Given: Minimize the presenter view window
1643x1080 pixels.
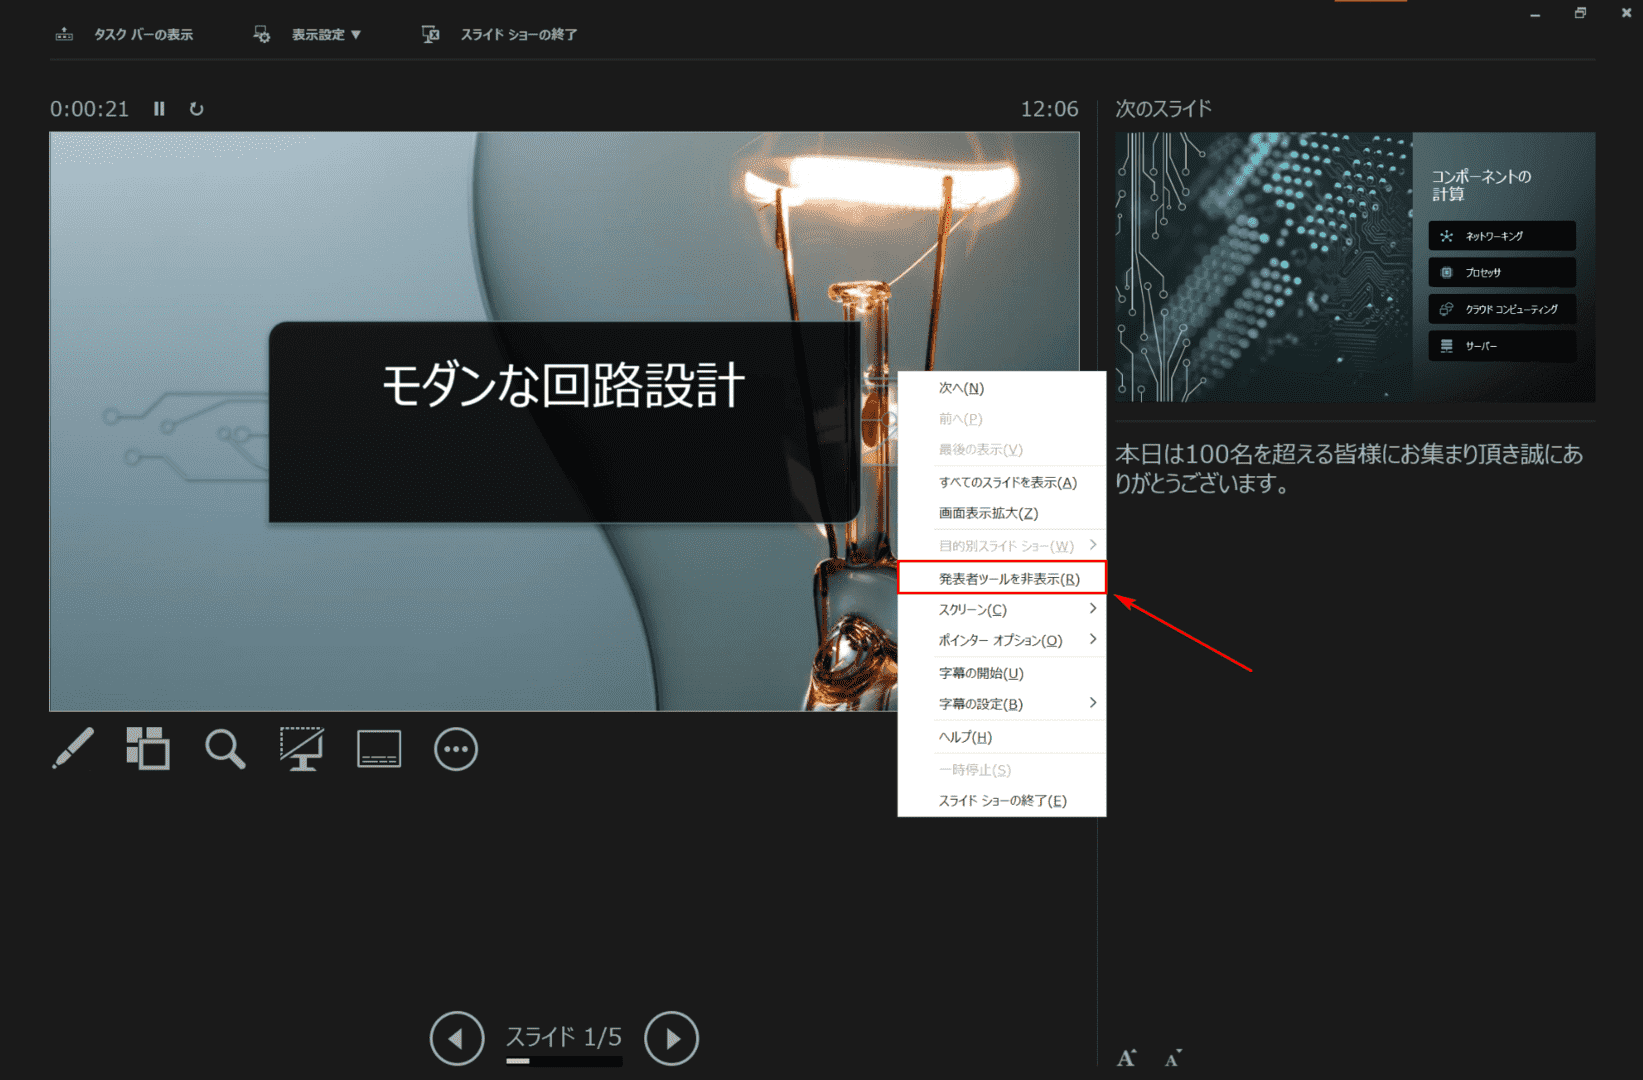Looking at the screenshot, I should (x=1535, y=14).
